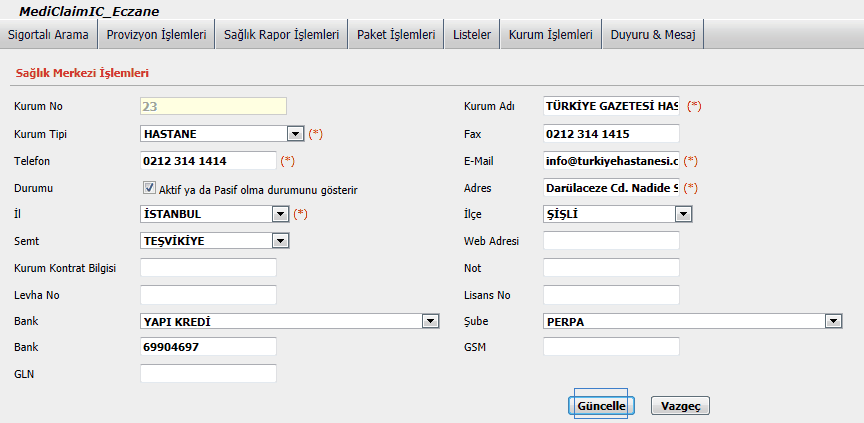Expand the Semt dropdown showing TEŞVİKİYE
Image resolution: width=864 pixels, height=423 pixels.
(x=280, y=240)
